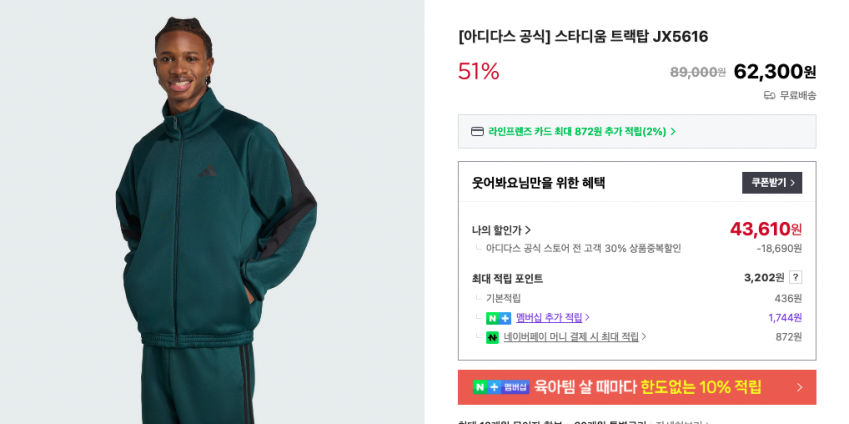Expand the 라인프렌즈 카드 추가 적립 chevron
This screenshot has width=849, height=424.
[x=673, y=132]
